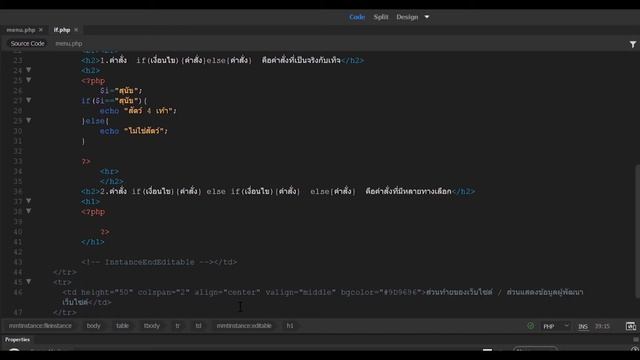Open the Design view mode dropdown arrow
640x360 pixels.
427,17
